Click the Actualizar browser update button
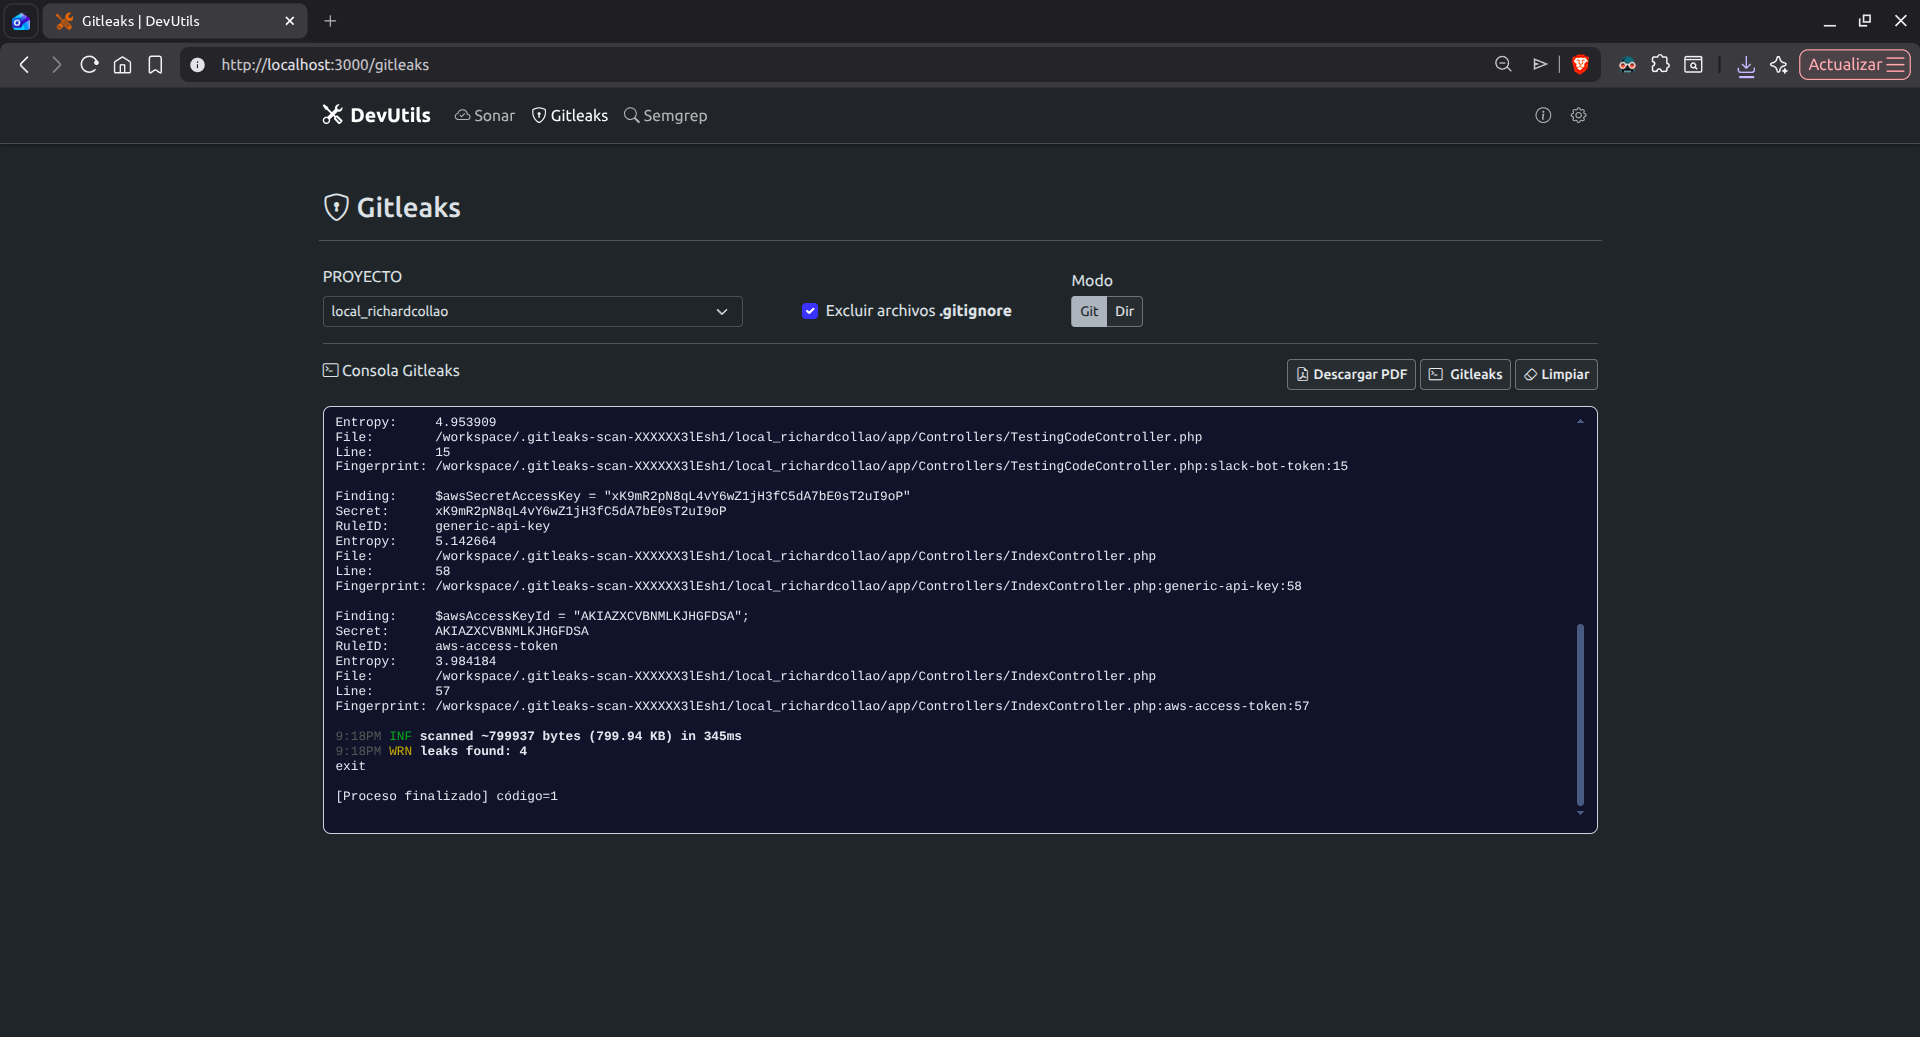The height and width of the screenshot is (1037, 1920). click(1855, 65)
